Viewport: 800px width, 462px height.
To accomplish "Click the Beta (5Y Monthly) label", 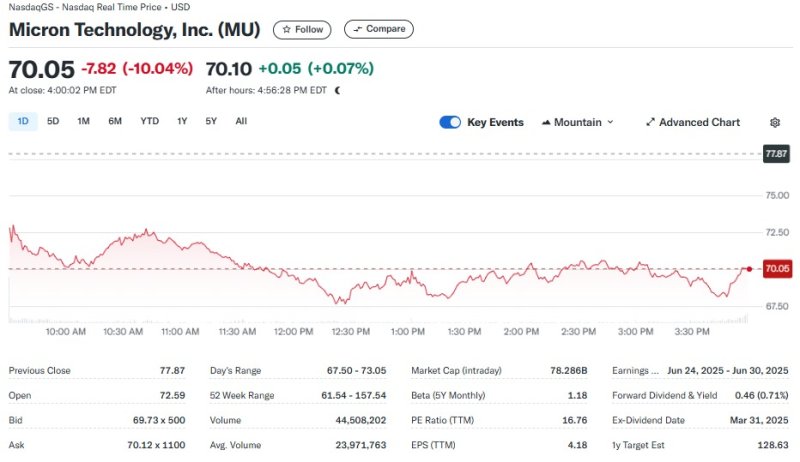I will tap(448, 396).
